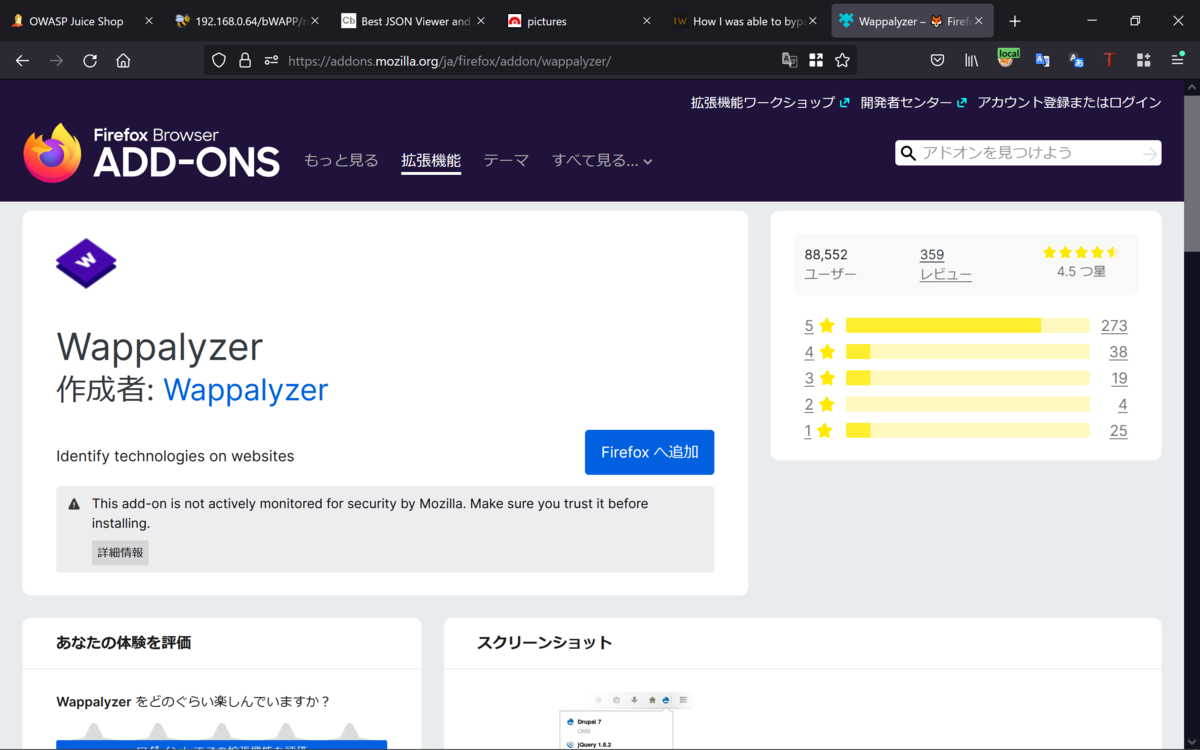Image resolution: width=1200 pixels, height=750 pixels.
Task: Click the Firefox へ追加 button
Action: click(649, 452)
